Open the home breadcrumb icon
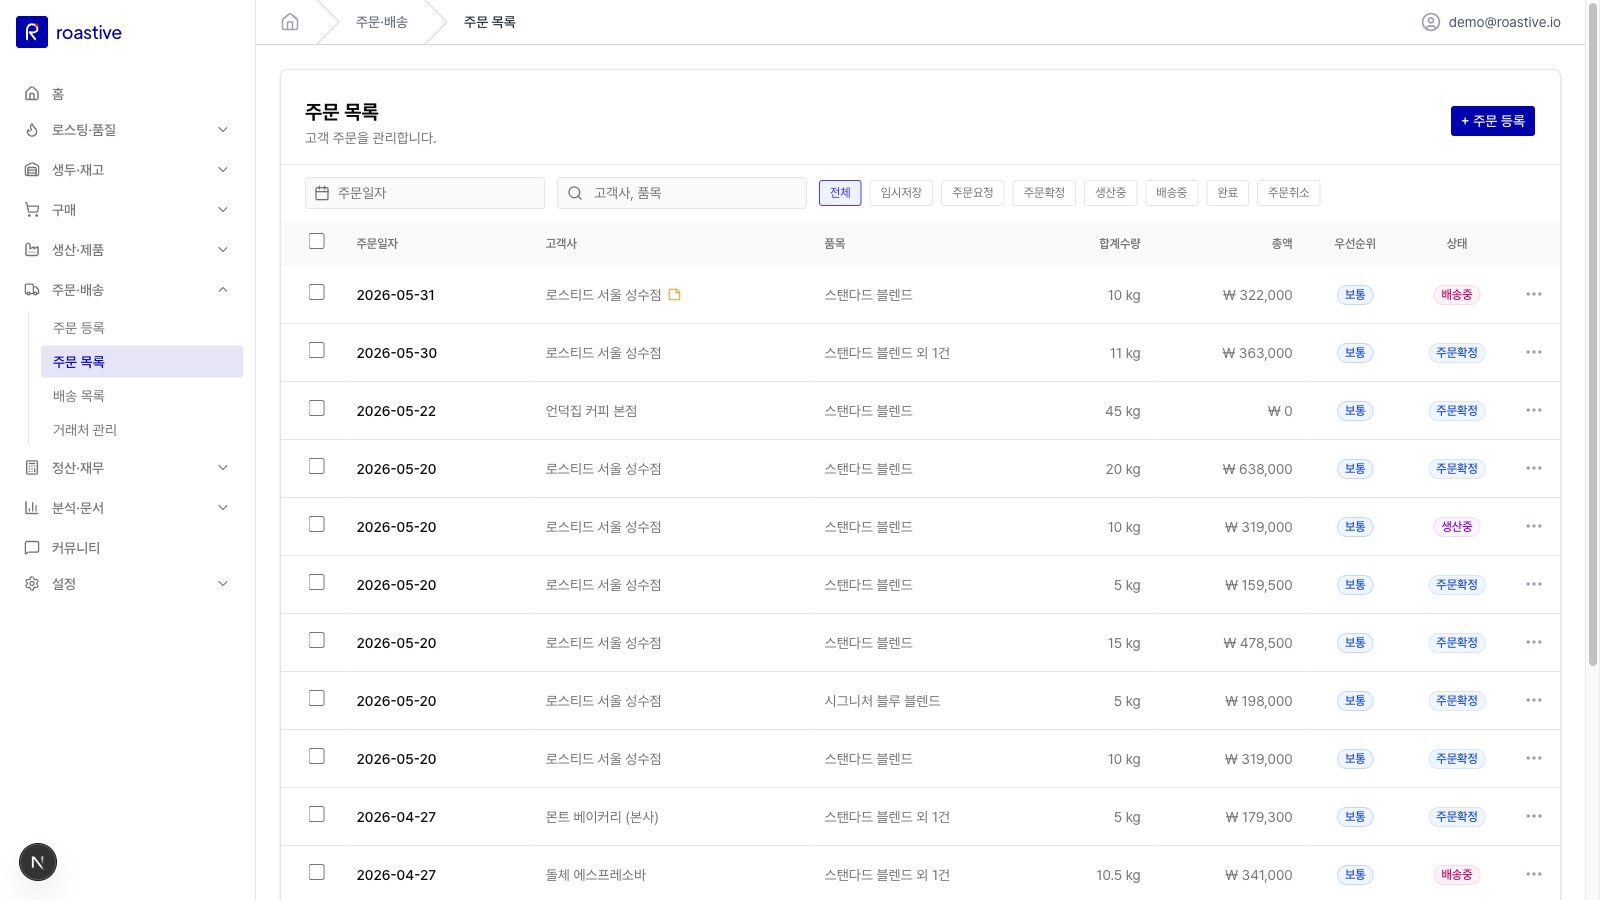Viewport: 1600px width, 900px height. click(290, 22)
